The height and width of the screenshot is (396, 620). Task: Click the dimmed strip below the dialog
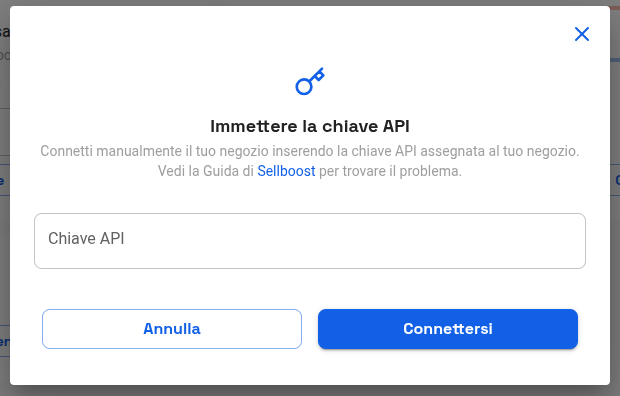coord(310,391)
